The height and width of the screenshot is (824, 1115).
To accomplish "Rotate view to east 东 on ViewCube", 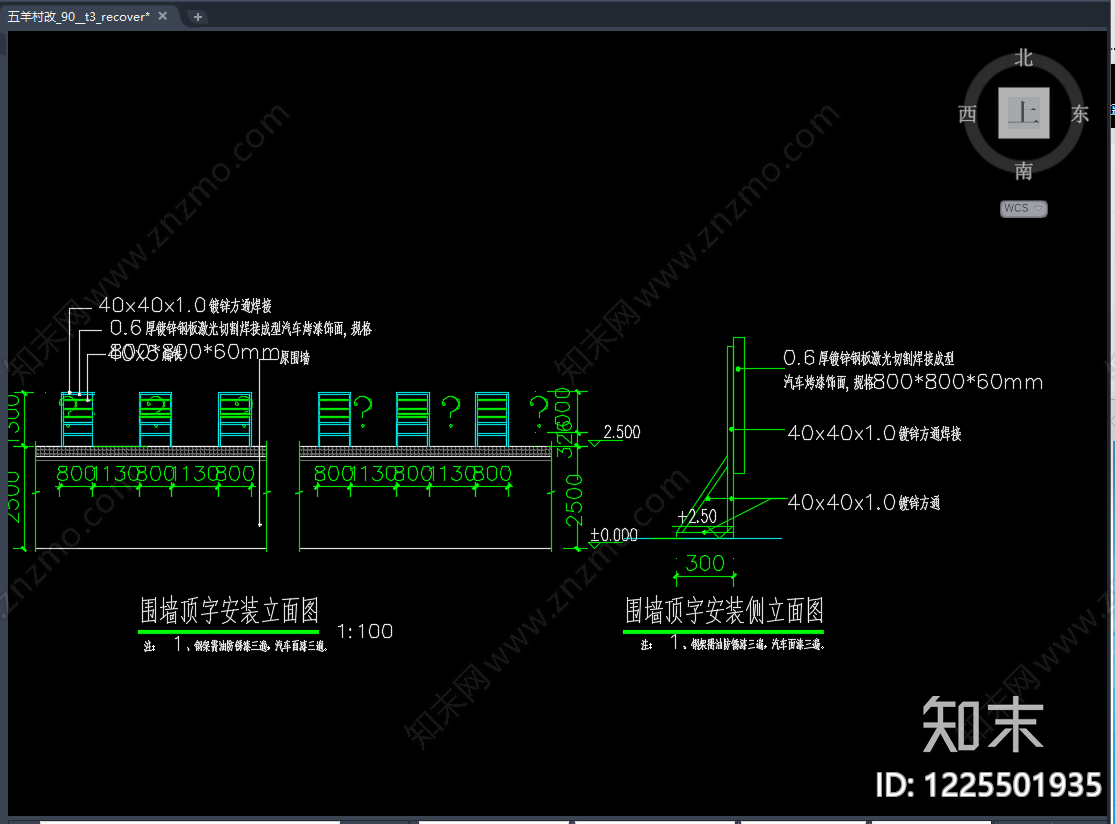I will point(1079,114).
